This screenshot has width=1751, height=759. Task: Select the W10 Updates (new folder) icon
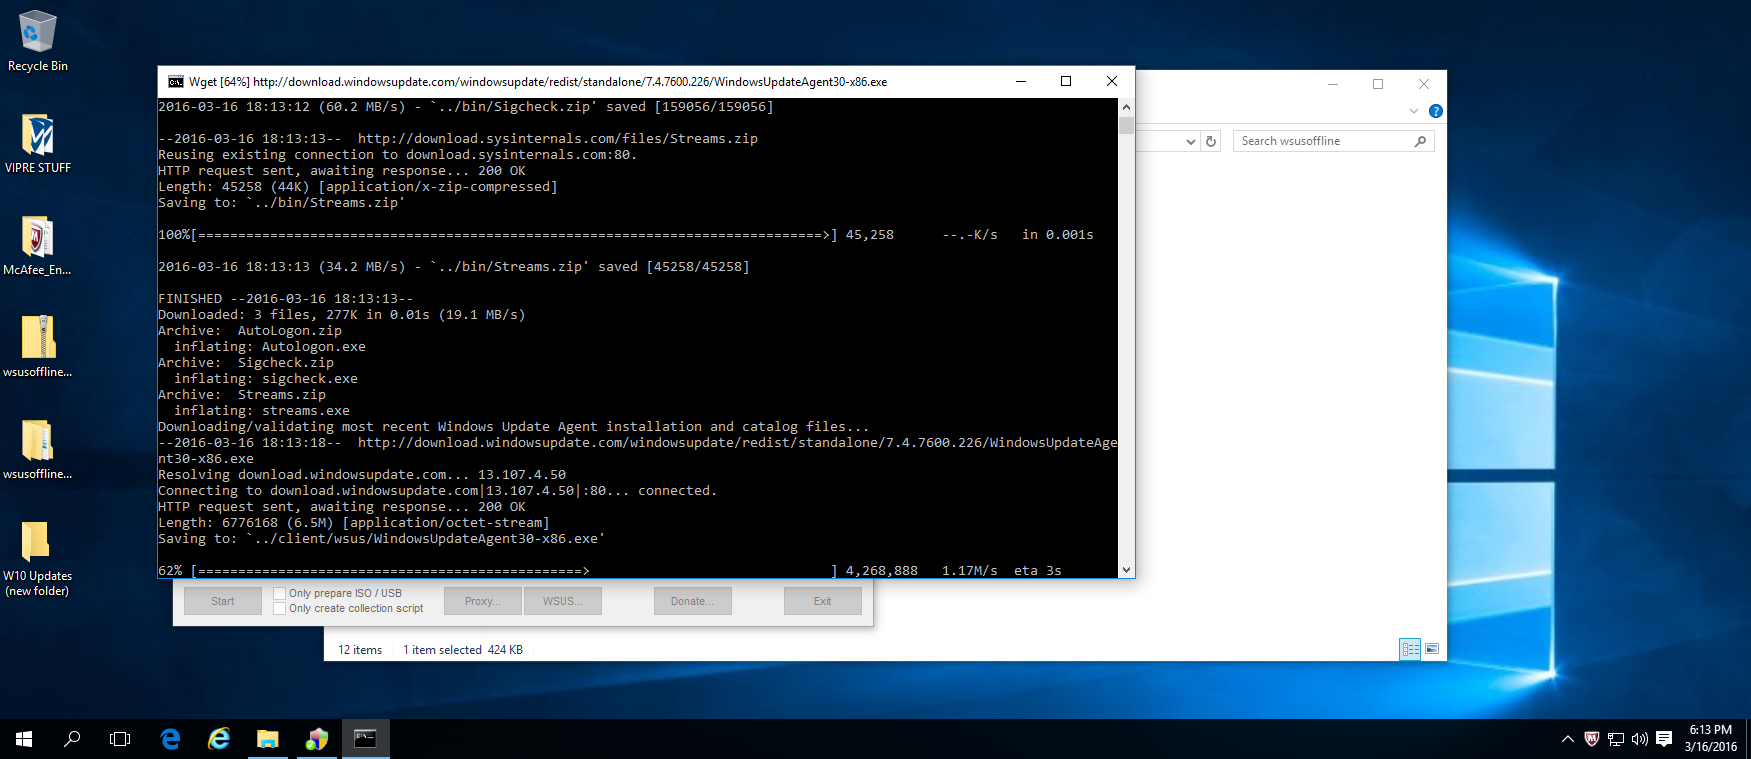37,559
